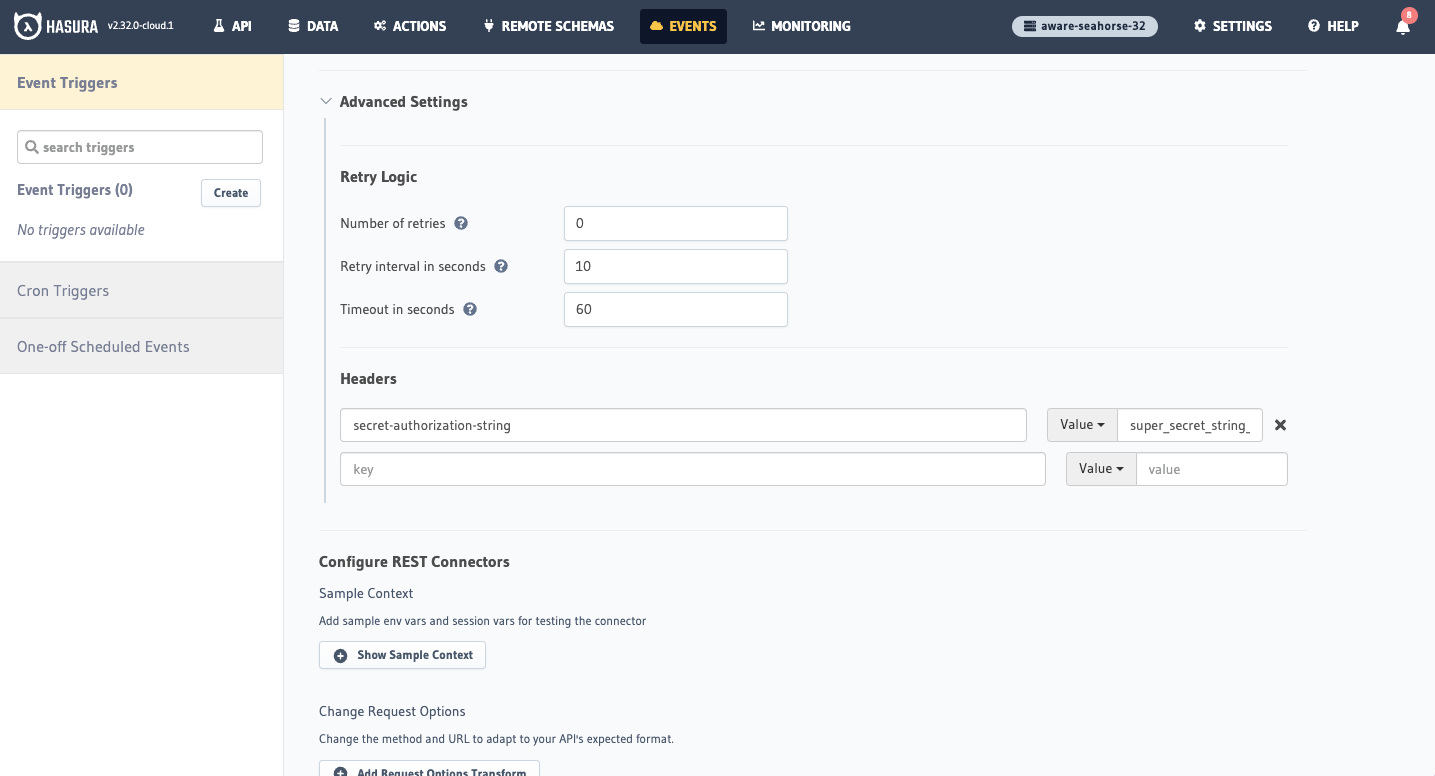Remove the secret-authorization-string header with X
This screenshot has height=776, width=1435.
pyautogui.click(x=1280, y=425)
